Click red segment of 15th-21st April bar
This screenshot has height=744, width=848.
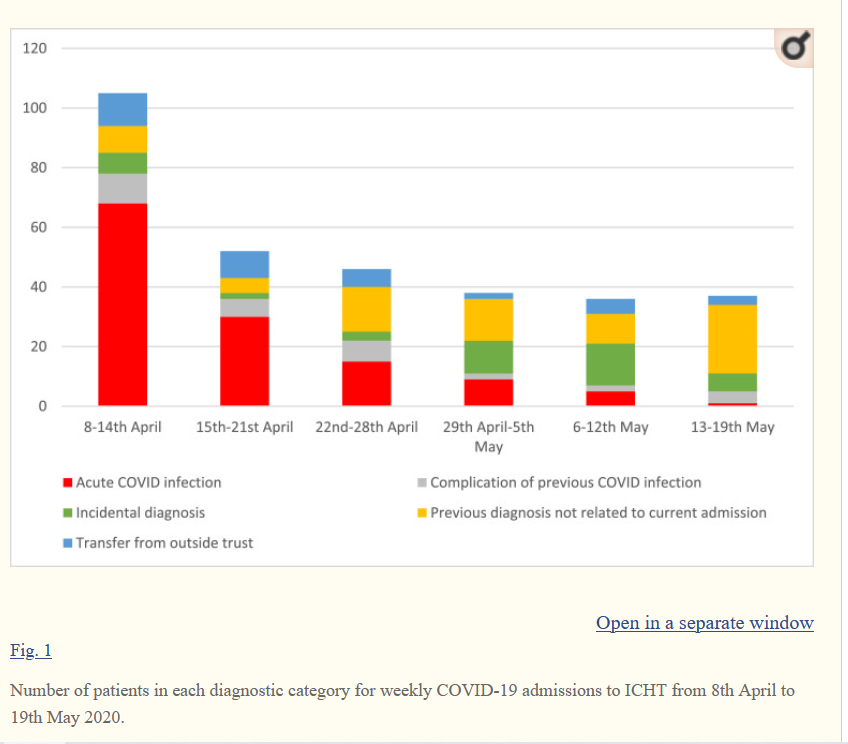click(x=244, y=361)
